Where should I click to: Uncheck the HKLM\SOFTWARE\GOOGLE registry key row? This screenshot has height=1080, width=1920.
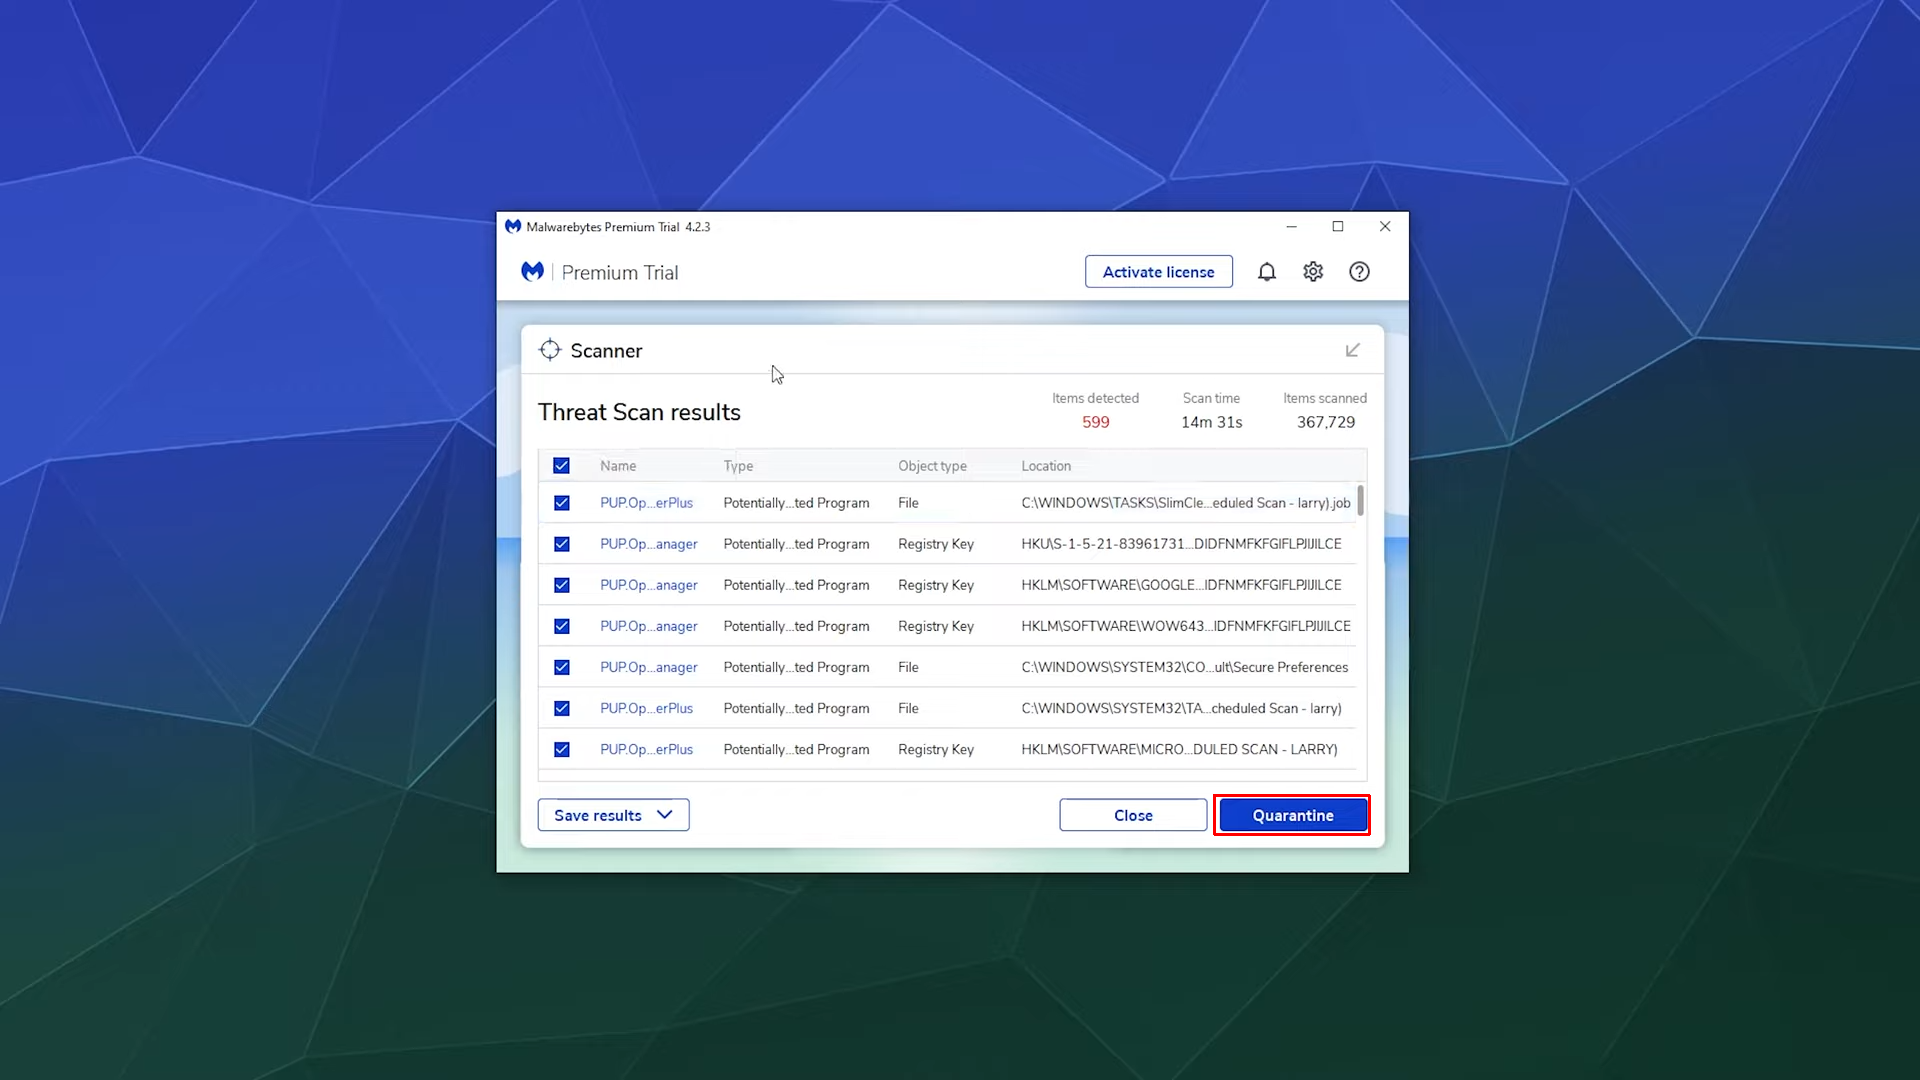tap(561, 585)
